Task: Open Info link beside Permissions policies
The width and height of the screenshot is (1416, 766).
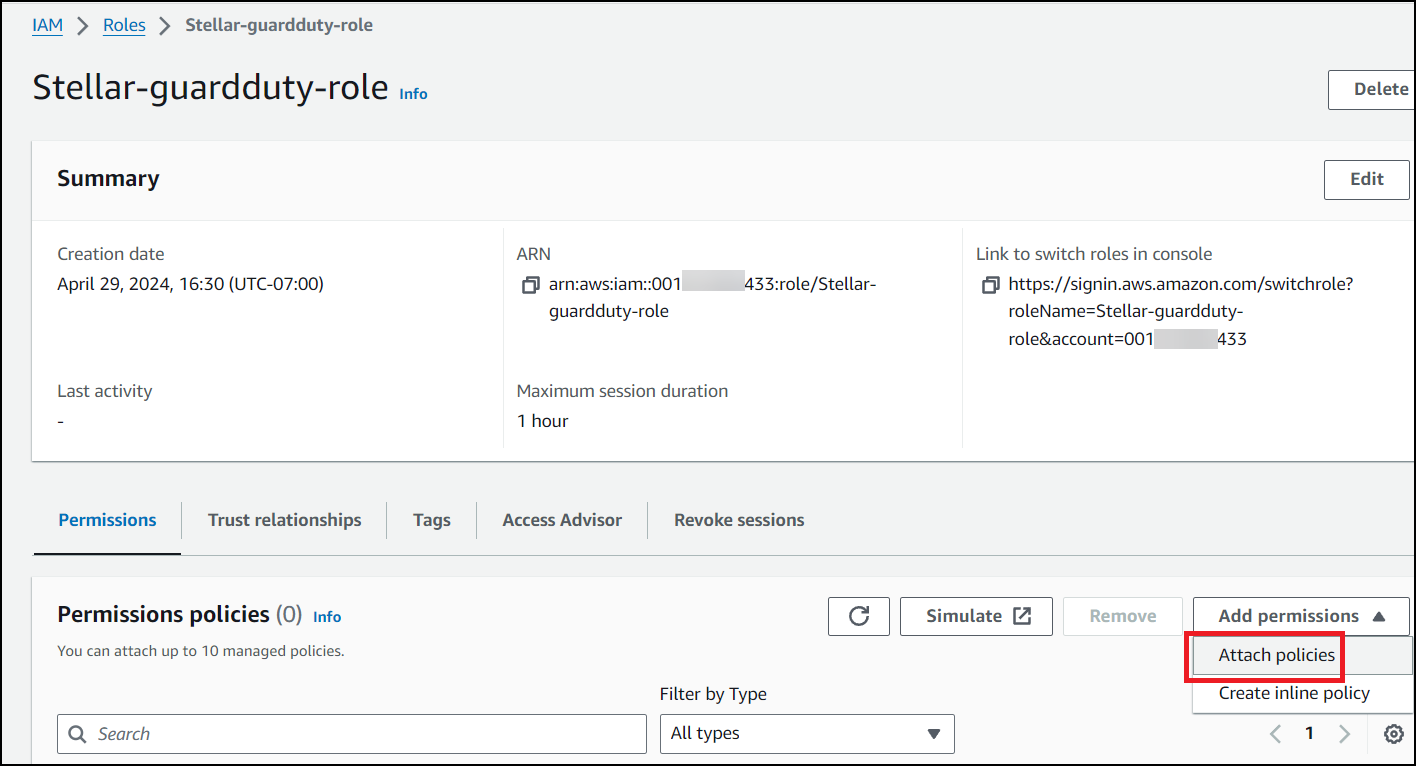Action: coord(327,617)
